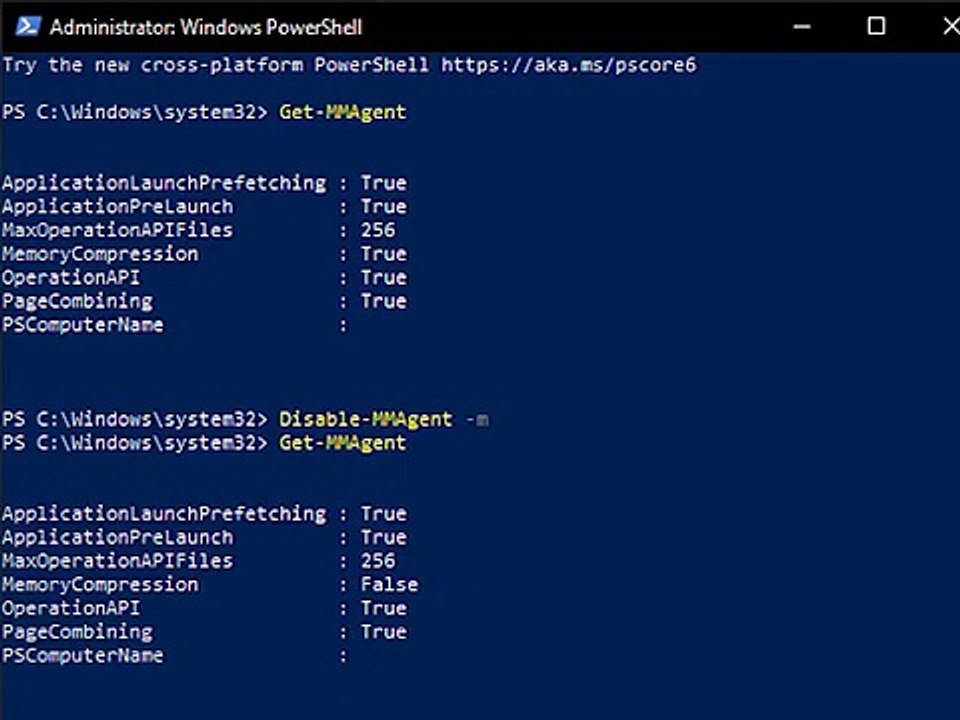Click the MemoryCompression True value
960x720 pixels.
[x=384, y=254]
